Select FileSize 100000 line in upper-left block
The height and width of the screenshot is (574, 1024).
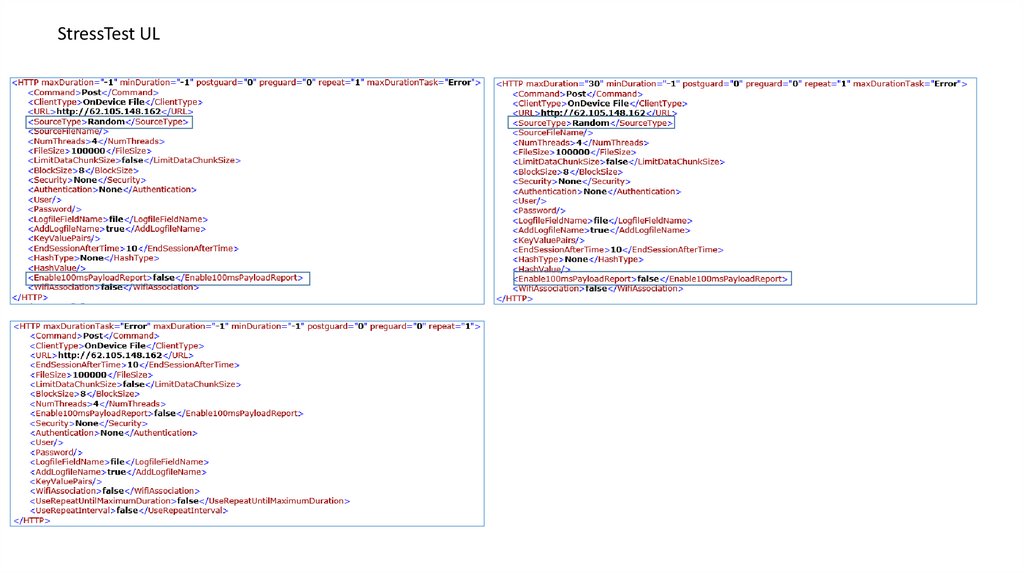89,151
